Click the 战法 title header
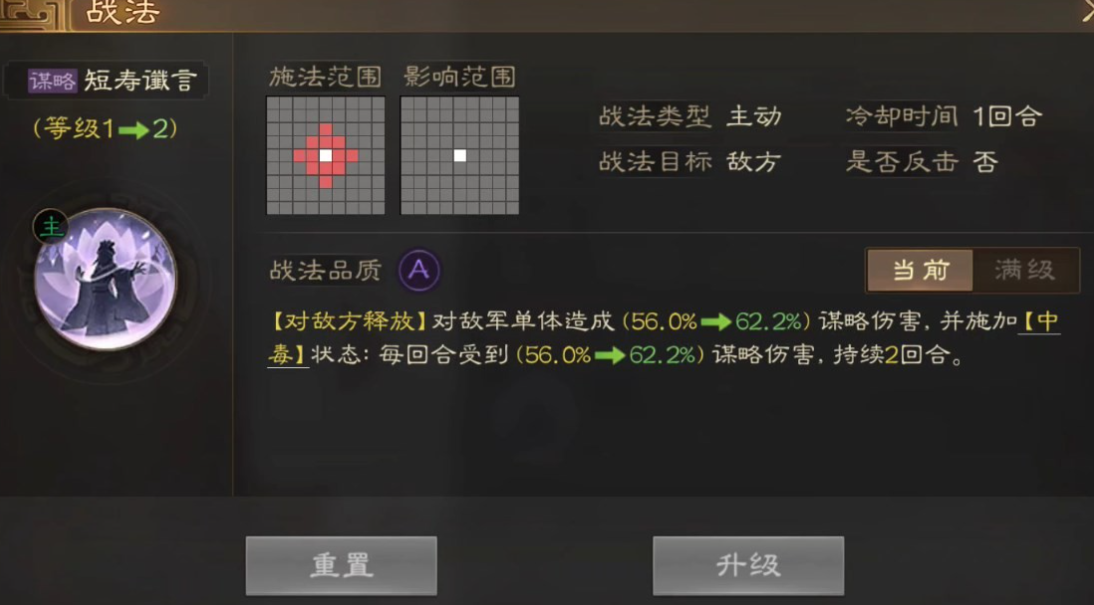This screenshot has width=1094, height=605. click(x=123, y=12)
